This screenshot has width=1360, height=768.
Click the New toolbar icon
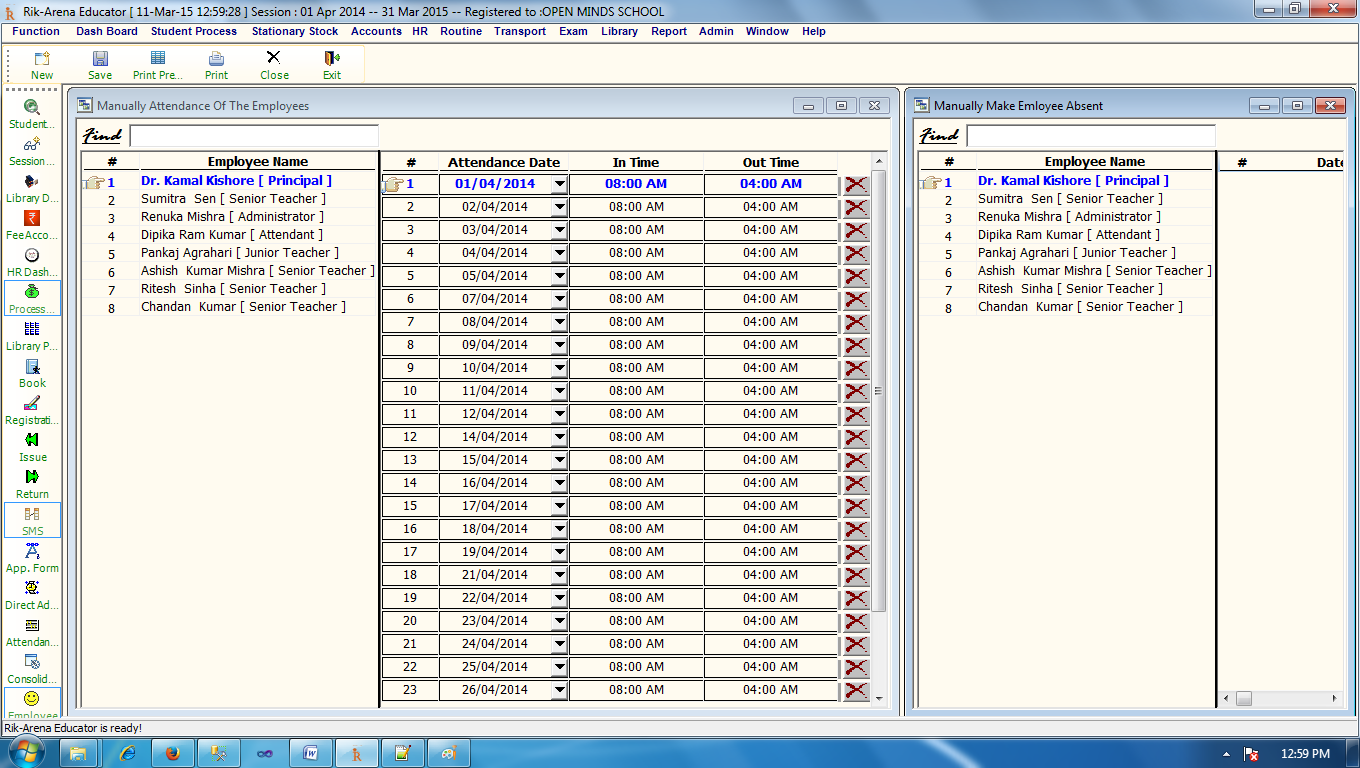point(42,65)
